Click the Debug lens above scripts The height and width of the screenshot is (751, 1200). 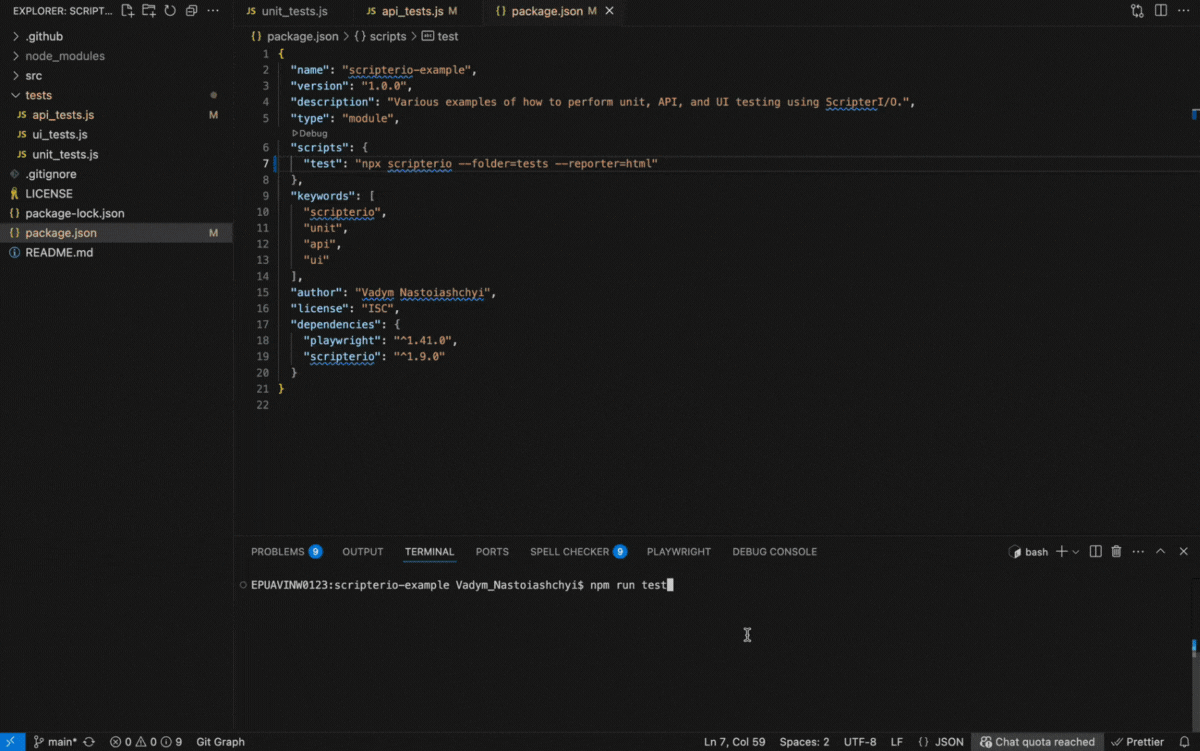point(309,132)
